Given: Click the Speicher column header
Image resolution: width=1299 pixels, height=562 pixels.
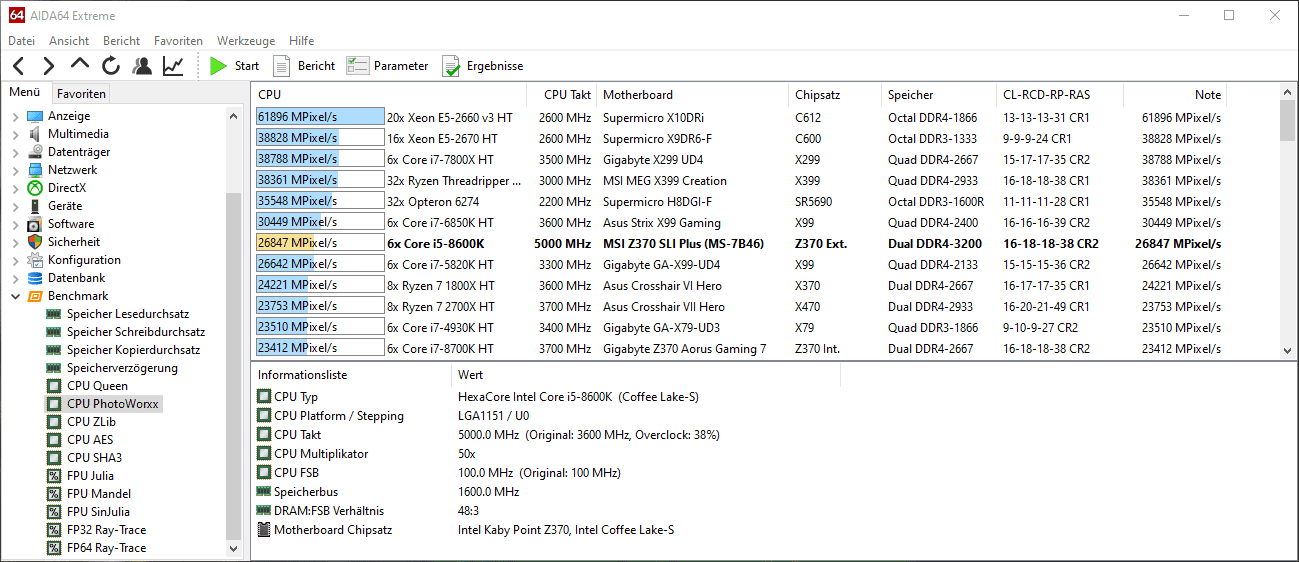Looking at the screenshot, I should 939,95.
